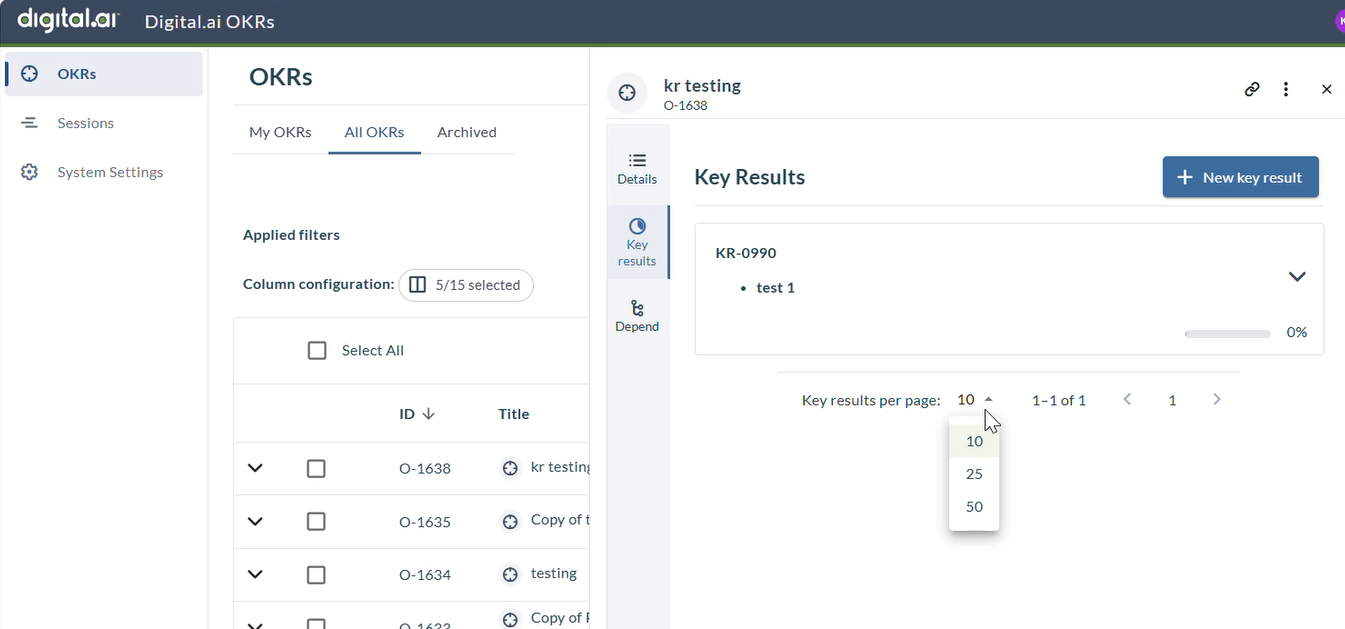Tick the checkbox for O-1638

click(x=316, y=468)
